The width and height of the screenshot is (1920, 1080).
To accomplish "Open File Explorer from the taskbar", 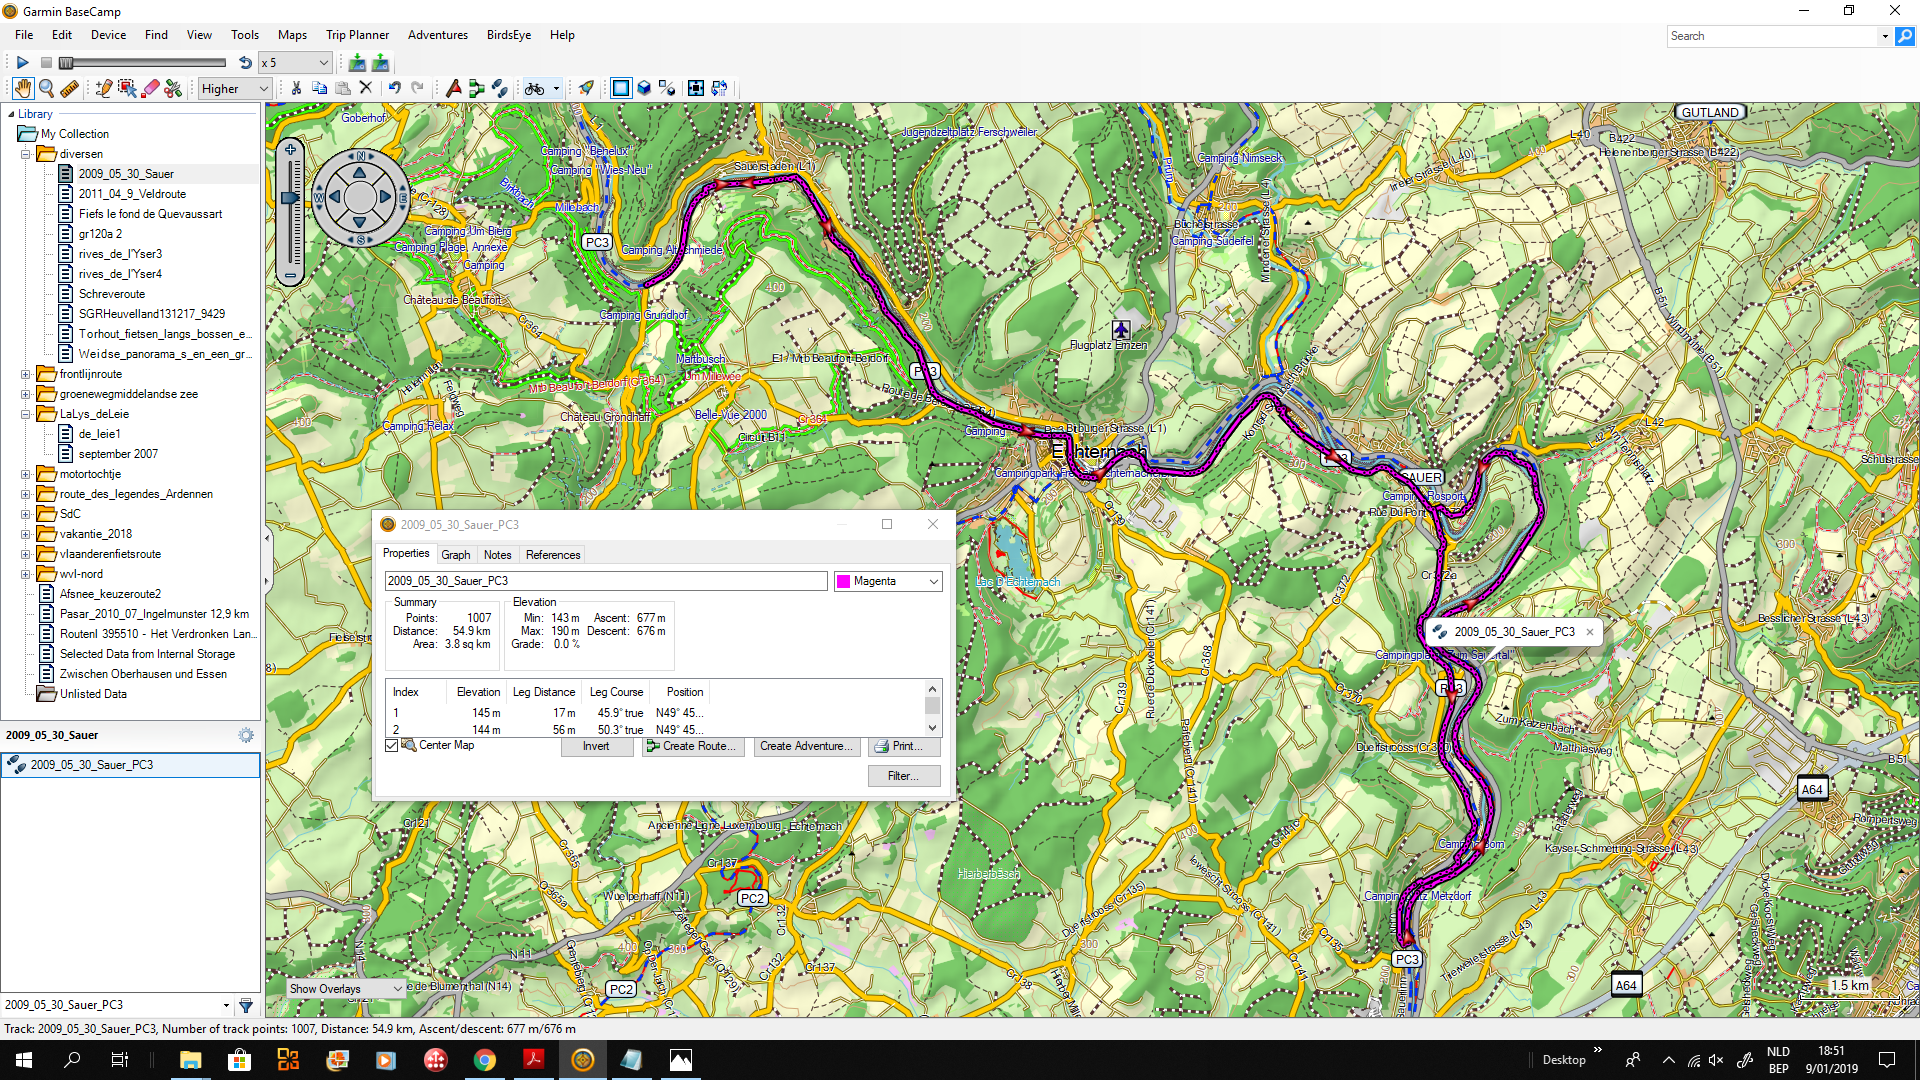I will tap(190, 1060).
